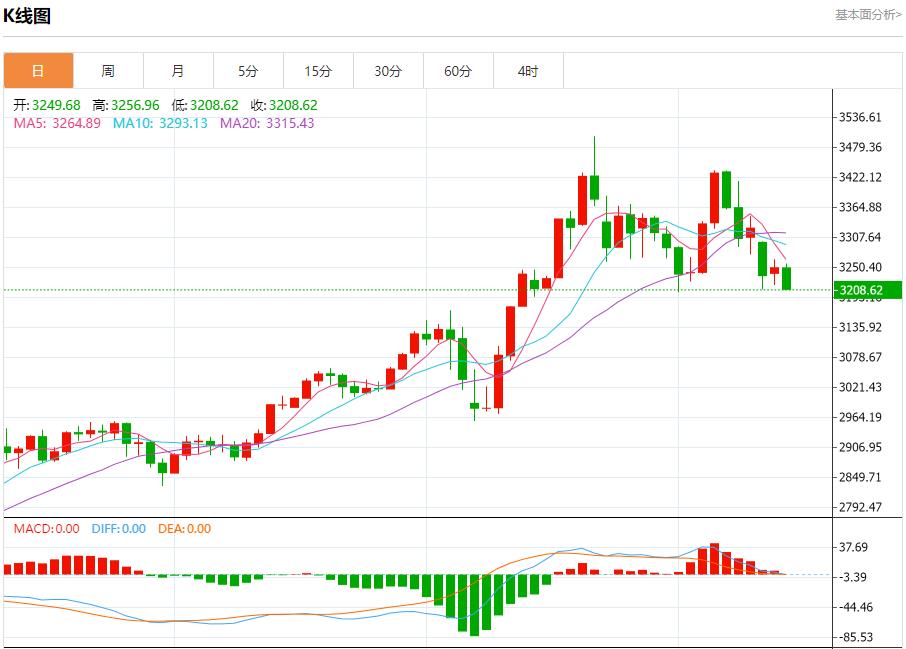The image size is (906, 649).
Task: Click the MA5 3264.89 indicator label
Action: pyautogui.click(x=57, y=123)
